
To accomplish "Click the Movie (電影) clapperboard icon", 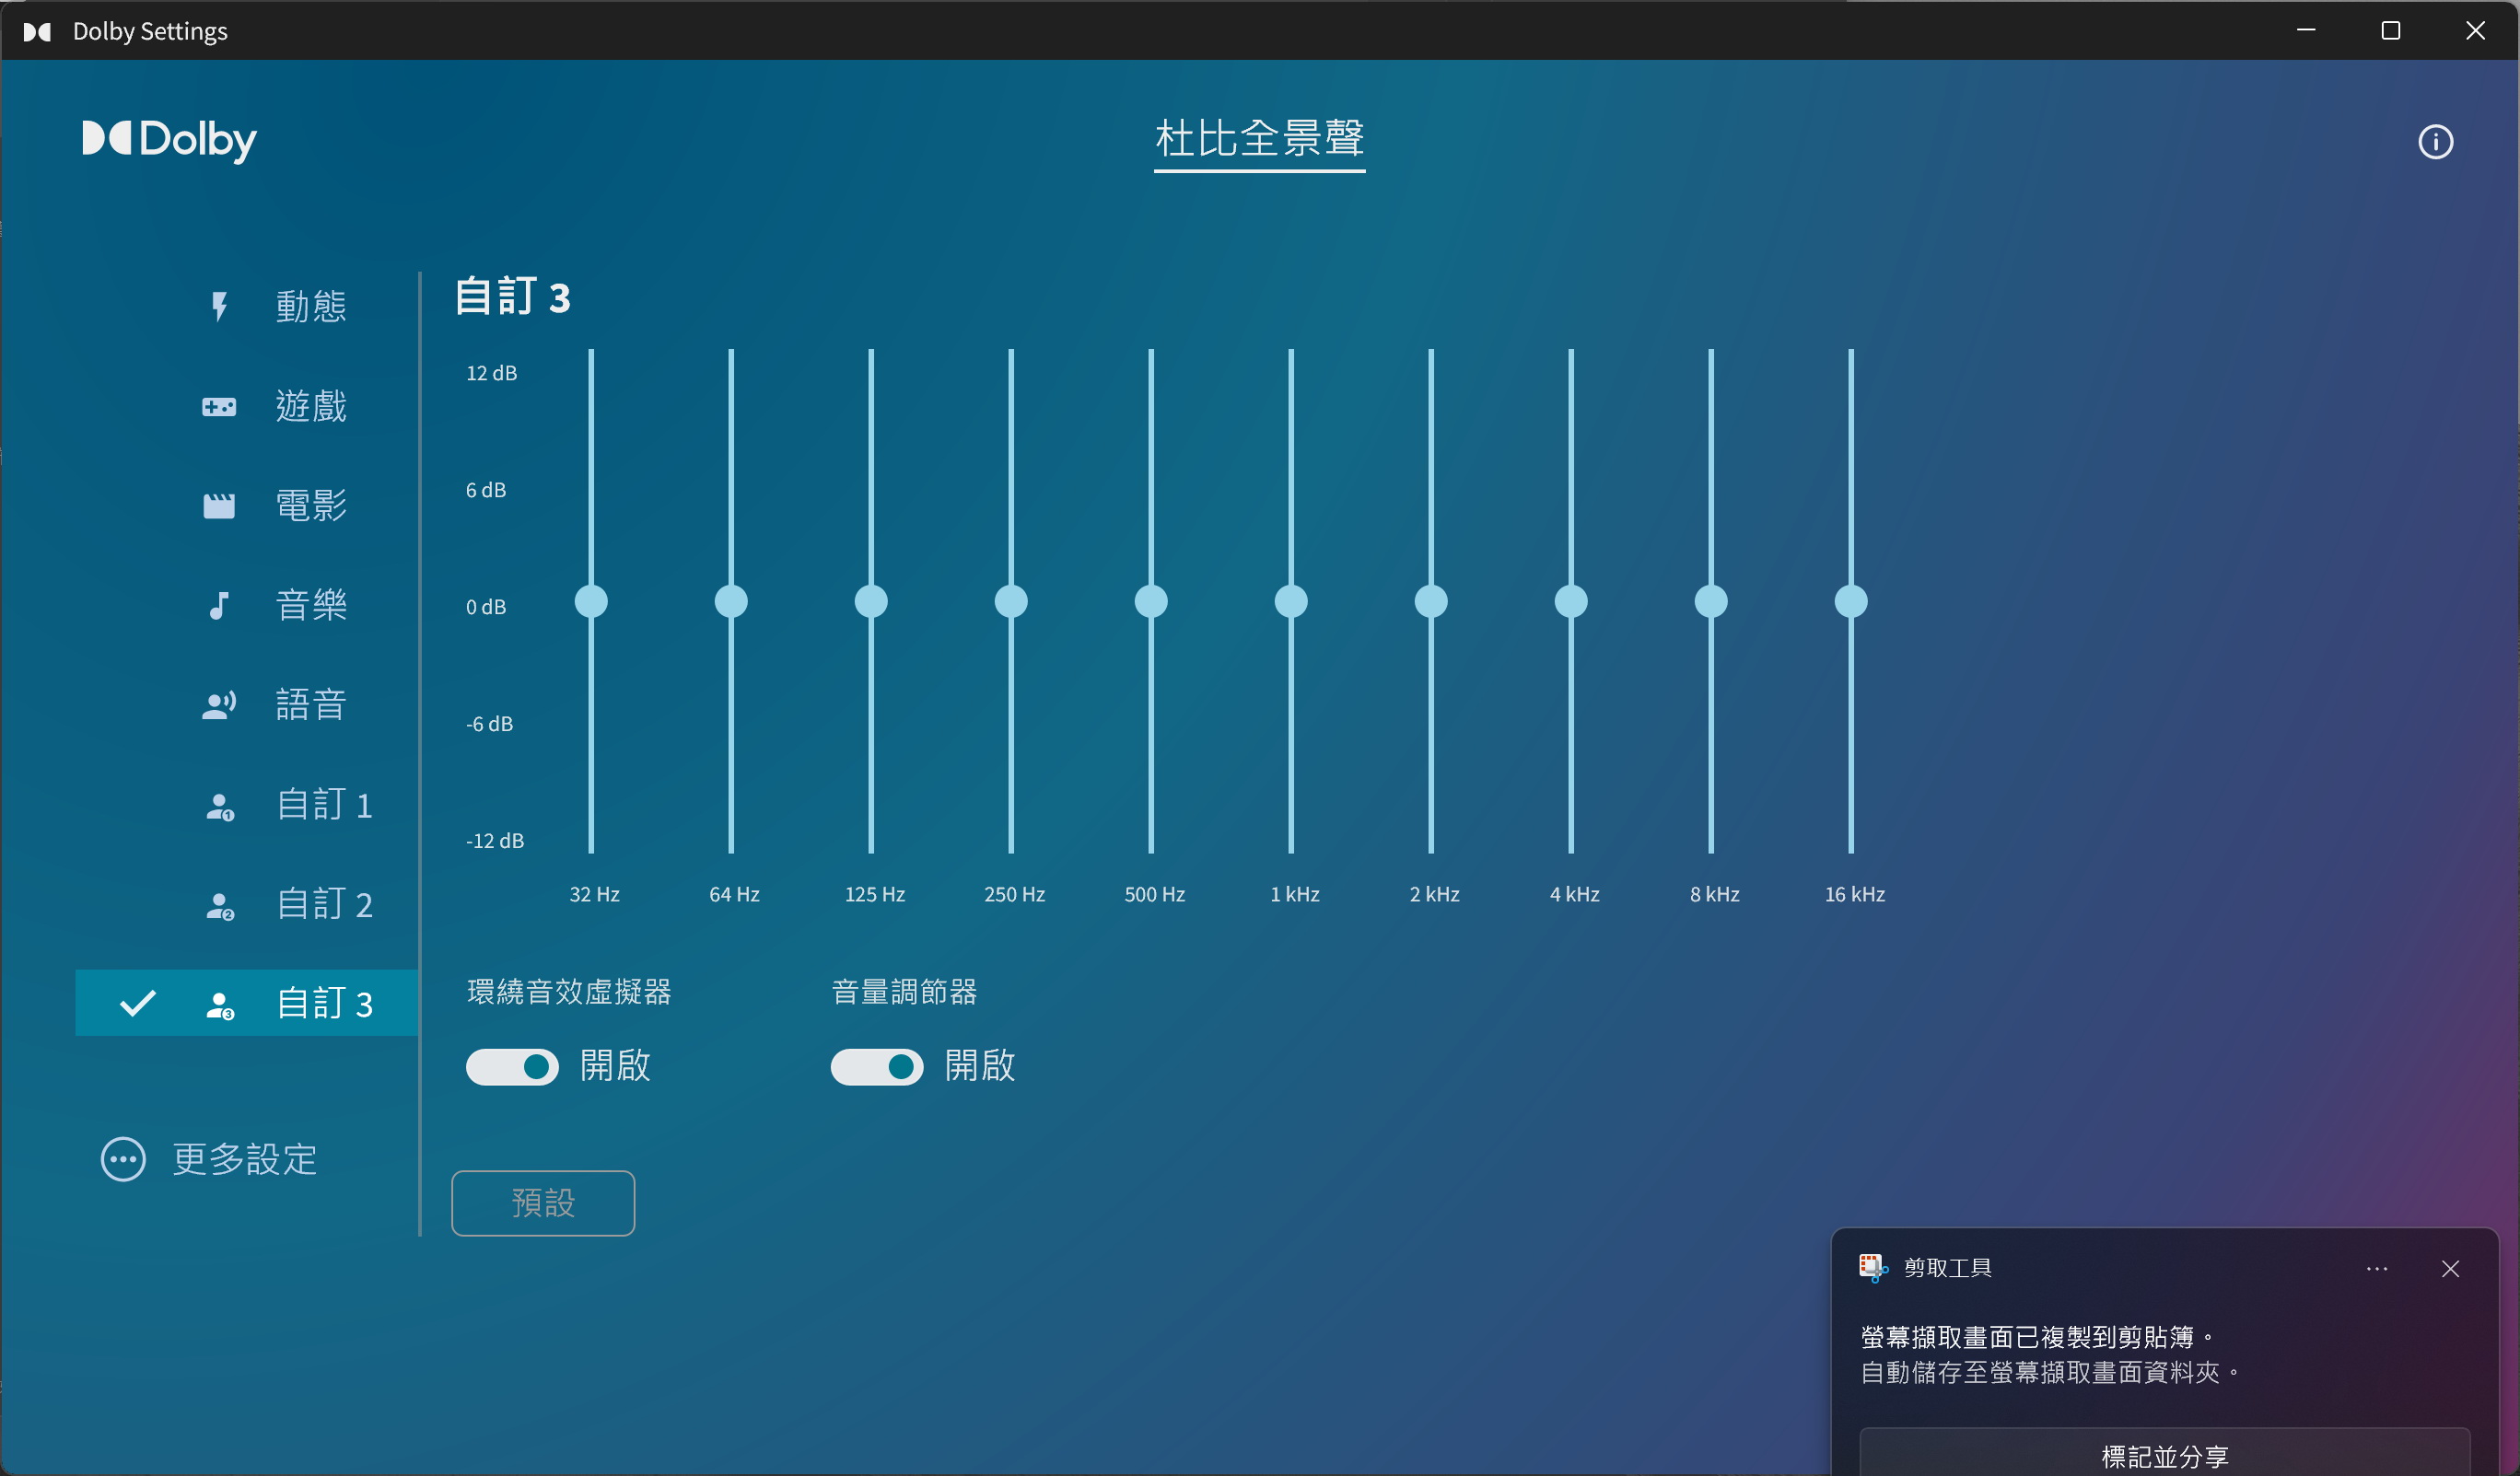I will pyautogui.click(x=219, y=506).
